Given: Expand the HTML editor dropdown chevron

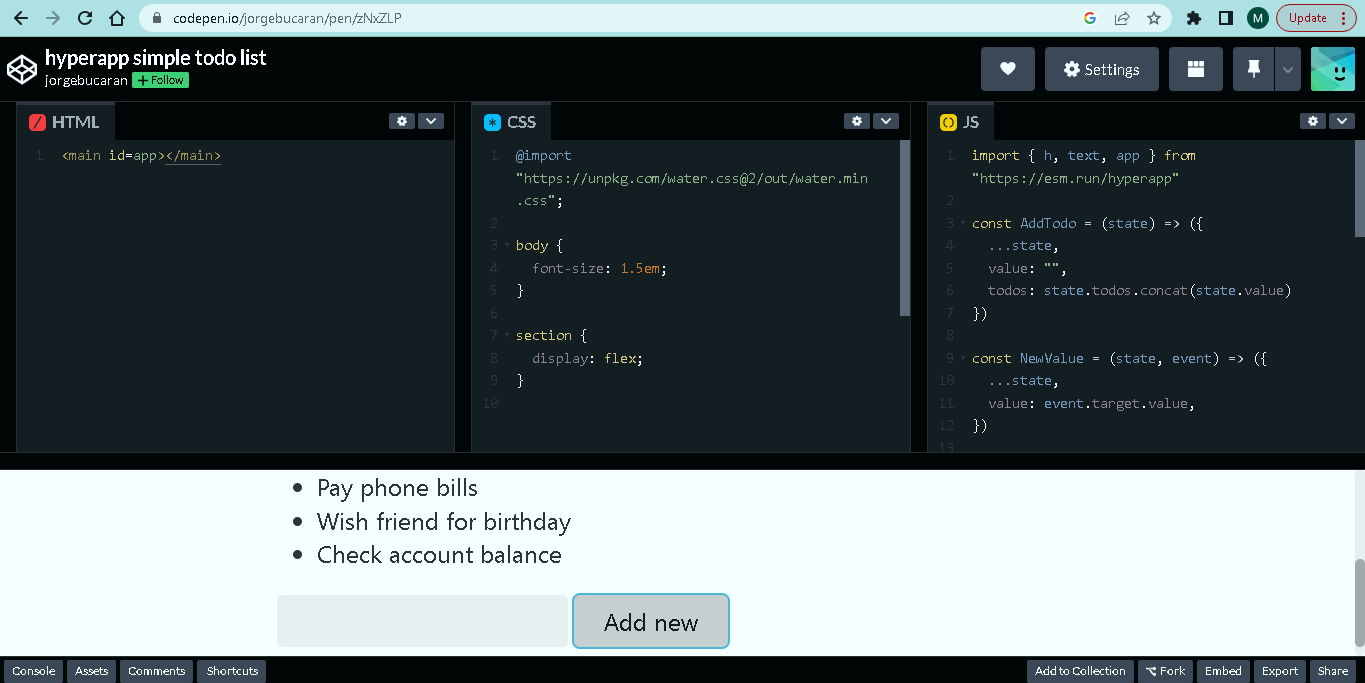Looking at the screenshot, I should (431, 121).
